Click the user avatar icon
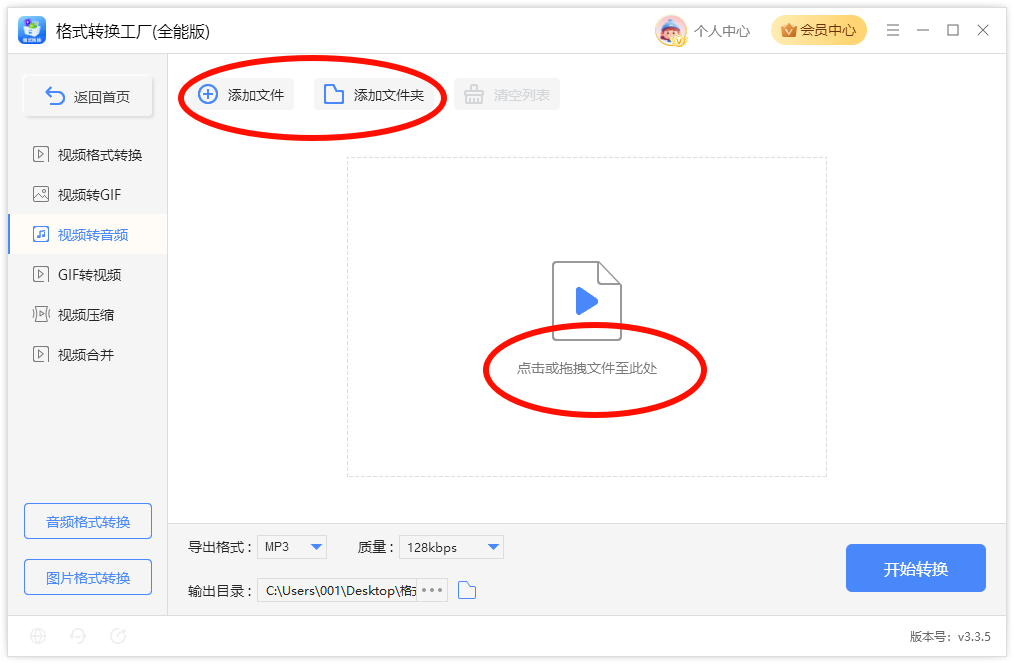 (x=671, y=30)
